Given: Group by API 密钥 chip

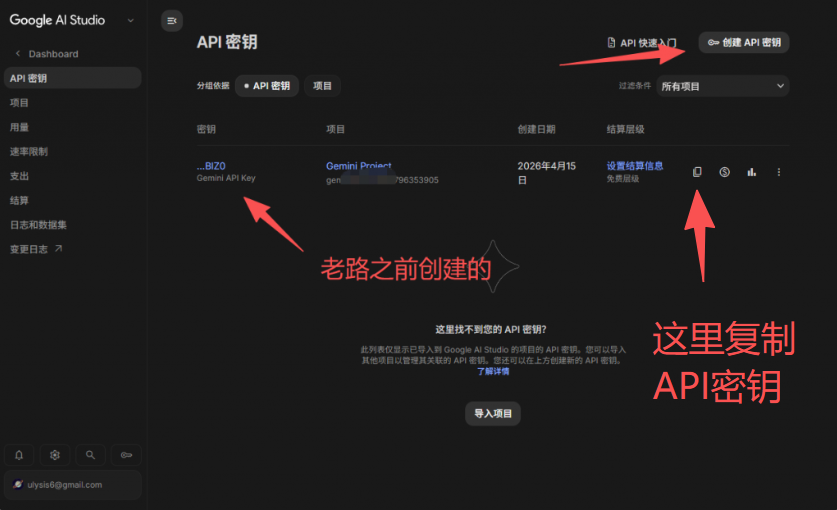Looking at the screenshot, I should pyautogui.click(x=267, y=86).
